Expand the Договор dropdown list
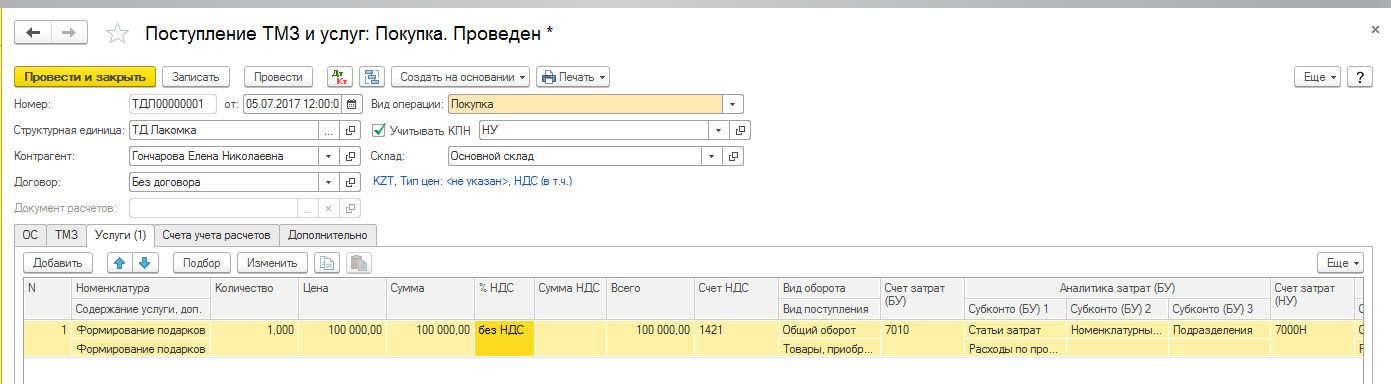 coord(329,183)
